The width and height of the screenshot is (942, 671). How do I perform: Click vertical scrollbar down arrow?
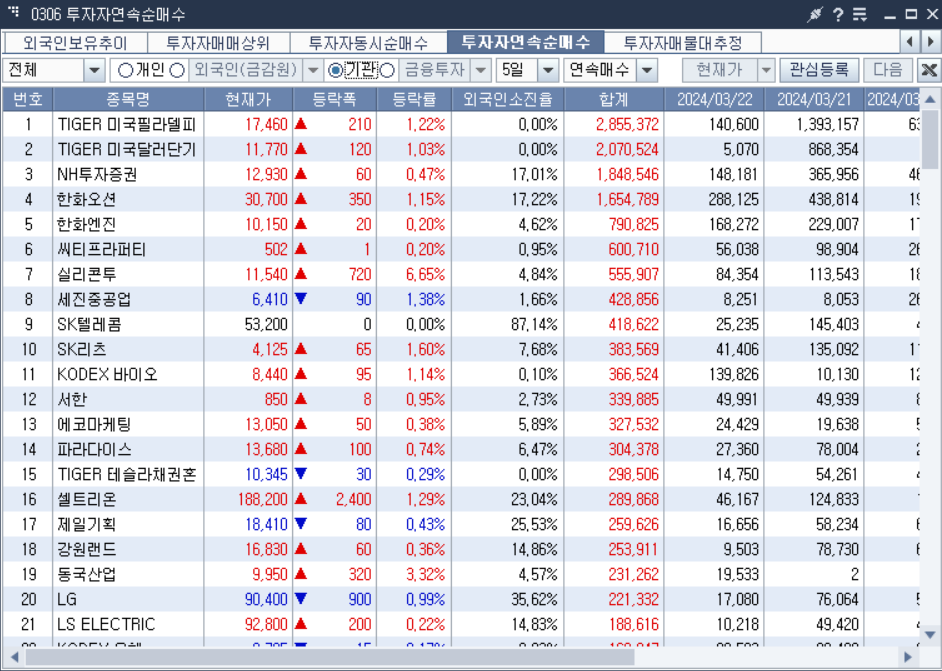(x=931, y=634)
